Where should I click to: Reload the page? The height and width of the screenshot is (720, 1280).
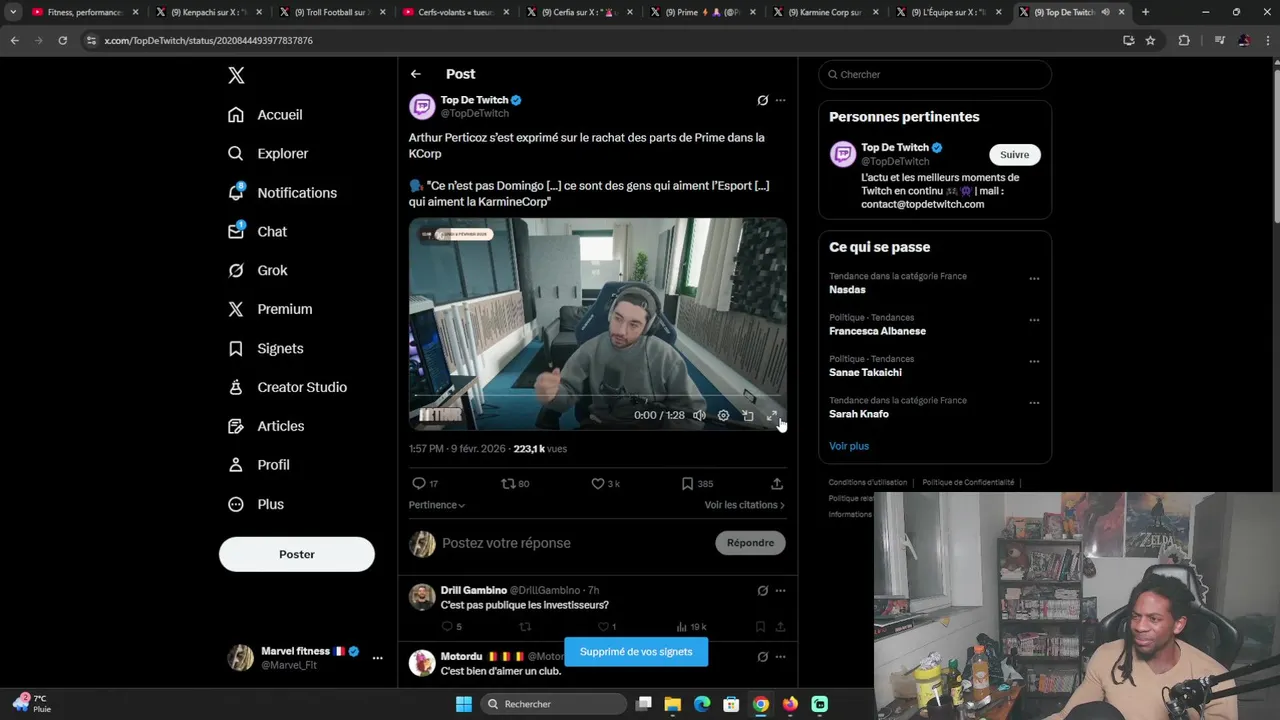pos(62,40)
